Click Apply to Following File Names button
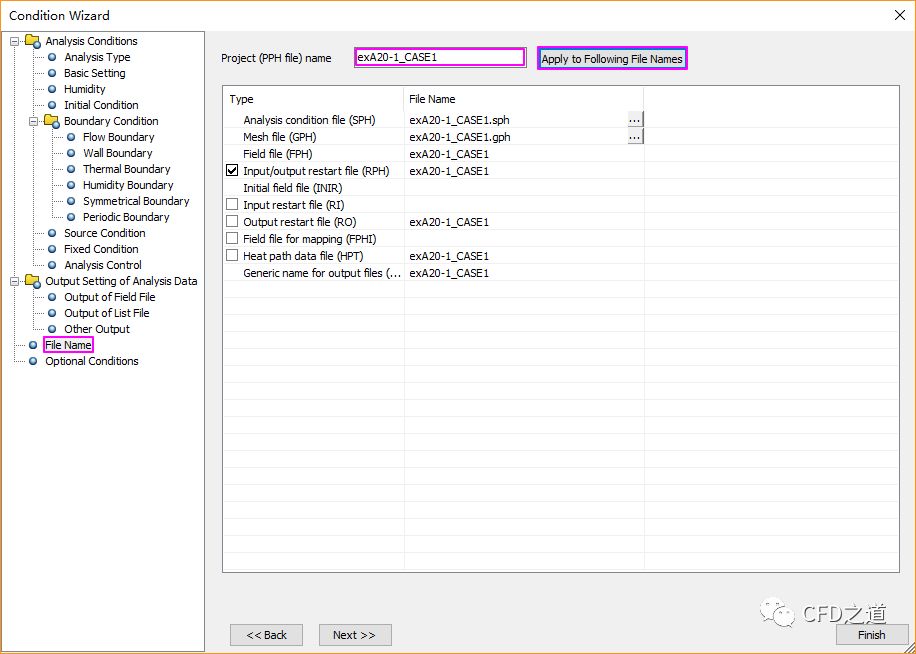Image resolution: width=916 pixels, height=654 pixels. click(611, 59)
